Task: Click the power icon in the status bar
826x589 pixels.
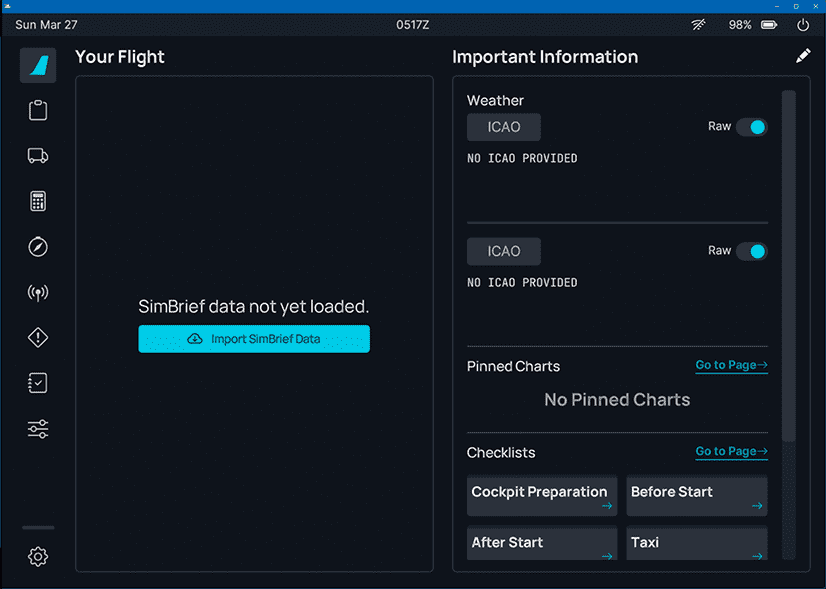Action: (803, 25)
